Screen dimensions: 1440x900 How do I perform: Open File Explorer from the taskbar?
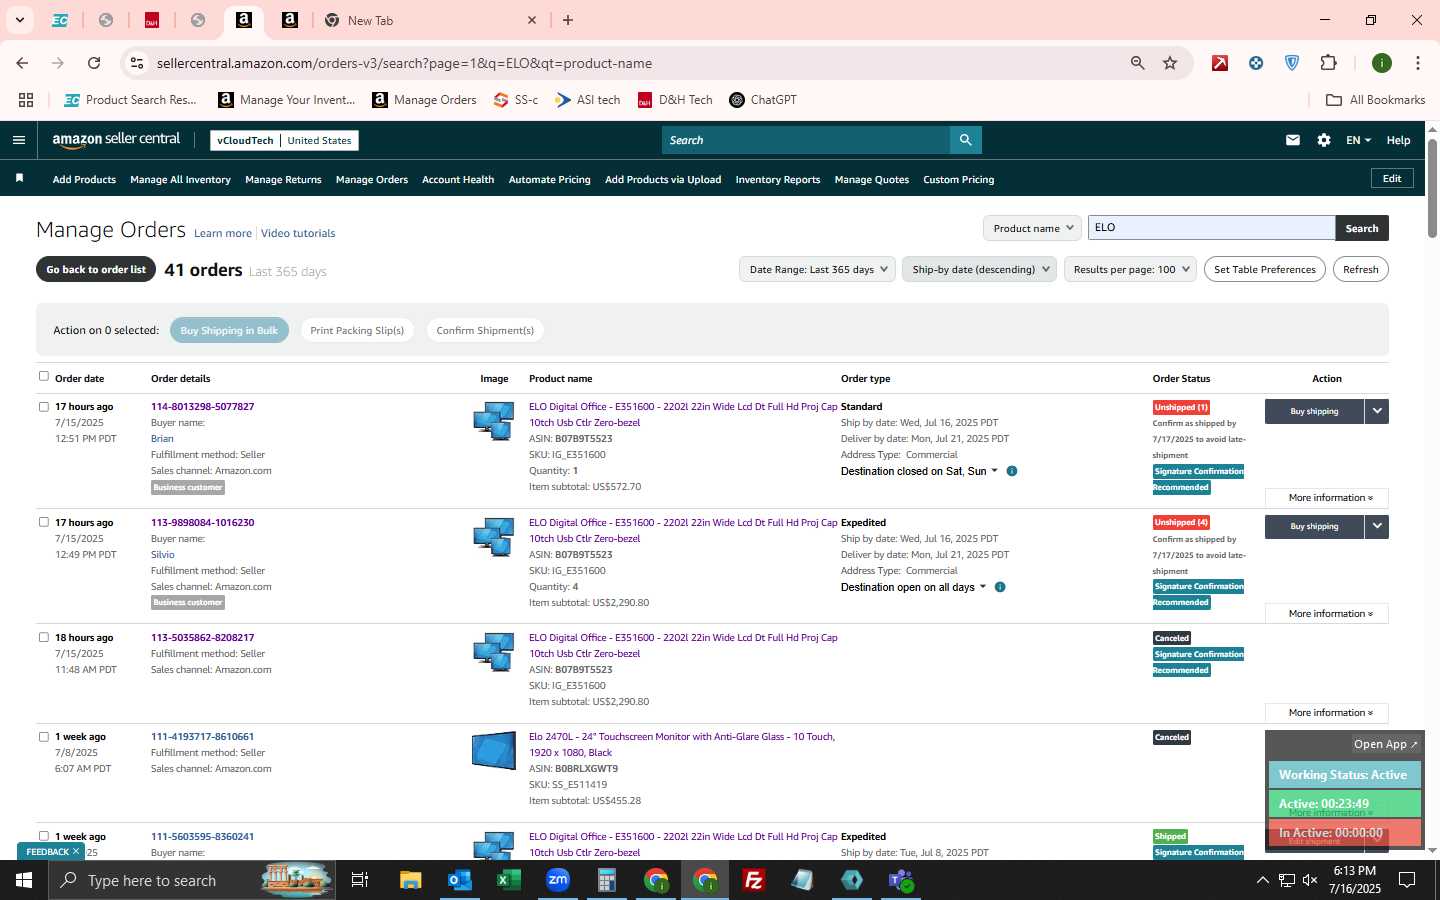pos(411,880)
